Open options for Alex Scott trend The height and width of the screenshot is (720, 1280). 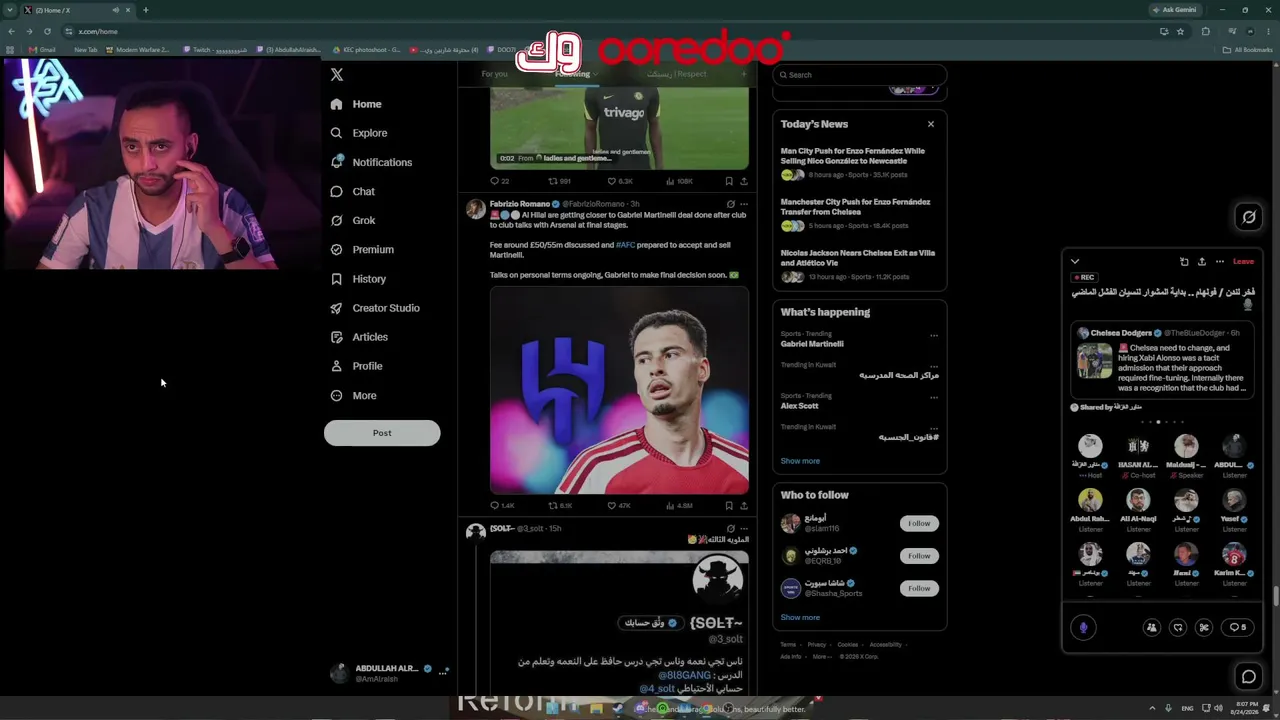point(934,398)
